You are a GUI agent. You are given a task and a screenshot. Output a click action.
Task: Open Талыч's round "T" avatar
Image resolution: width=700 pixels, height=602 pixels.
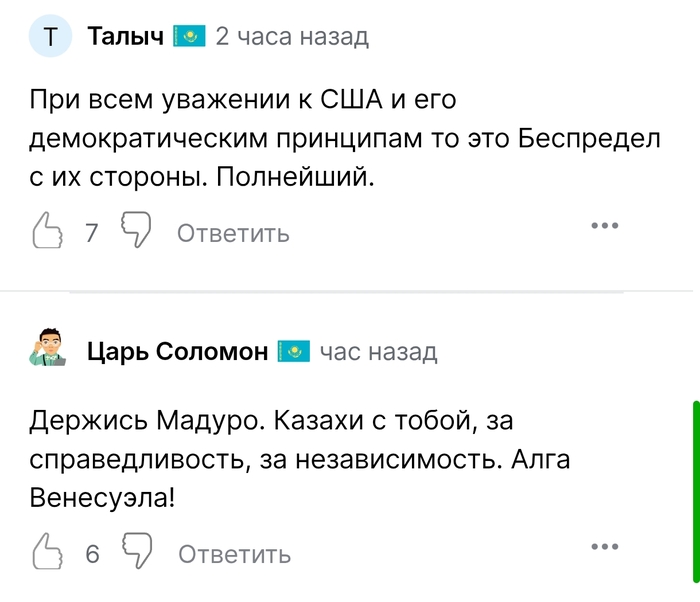click(50, 38)
